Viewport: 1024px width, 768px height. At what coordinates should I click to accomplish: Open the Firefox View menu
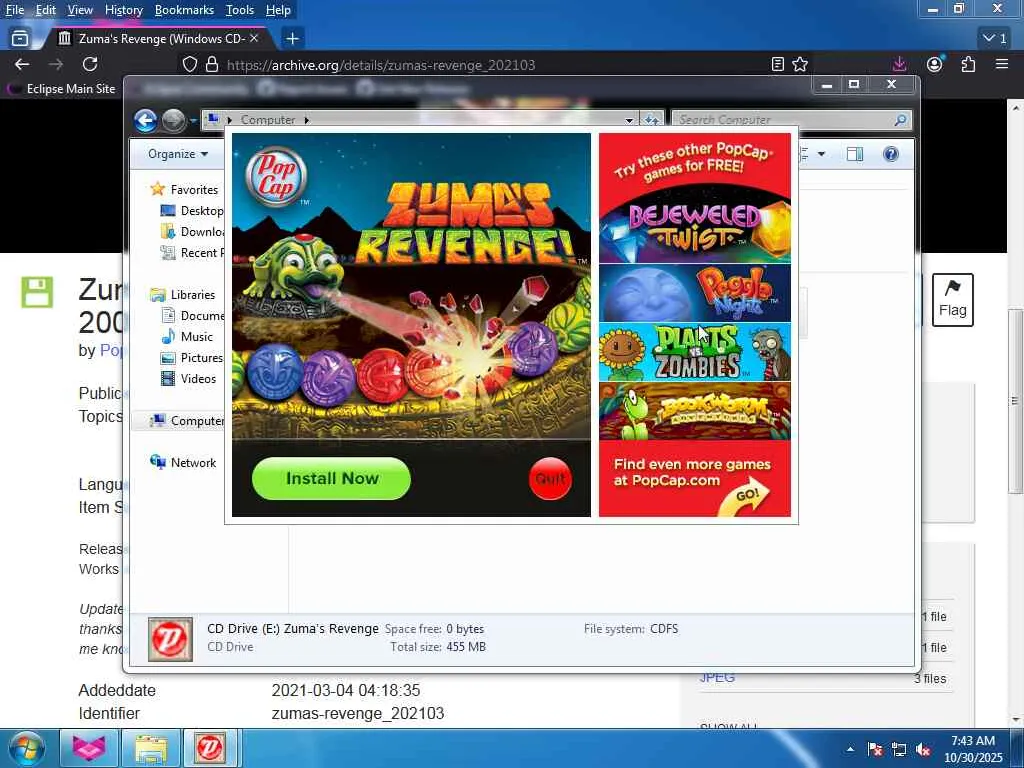80,10
